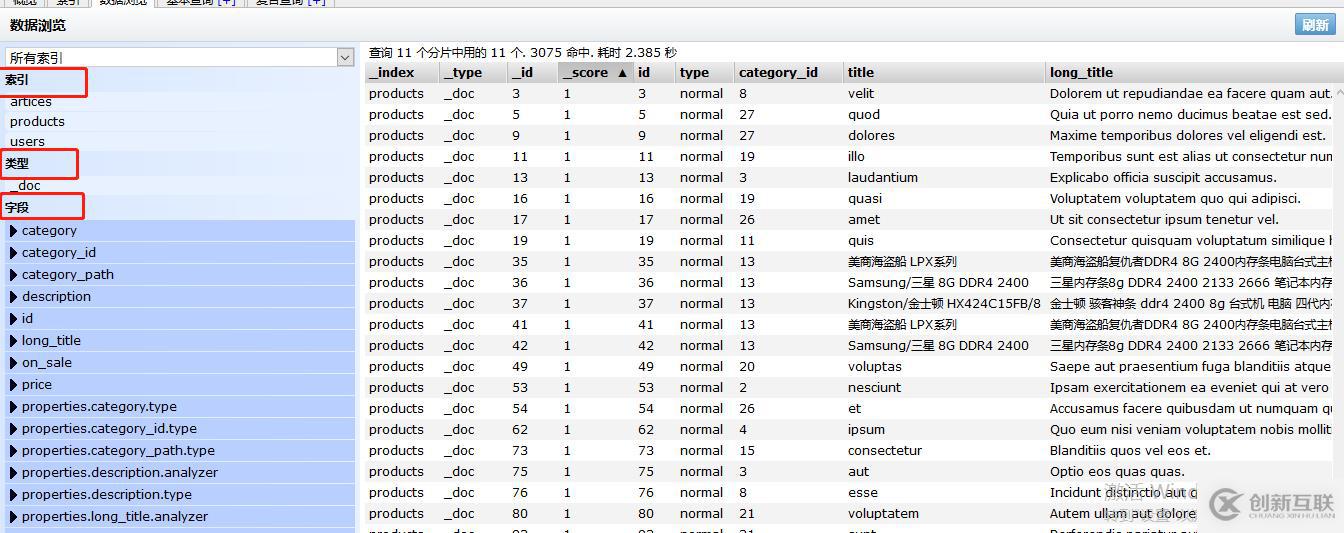Expand properties.category_path.type field
This screenshot has width=1344, height=533.
pos(180,450)
